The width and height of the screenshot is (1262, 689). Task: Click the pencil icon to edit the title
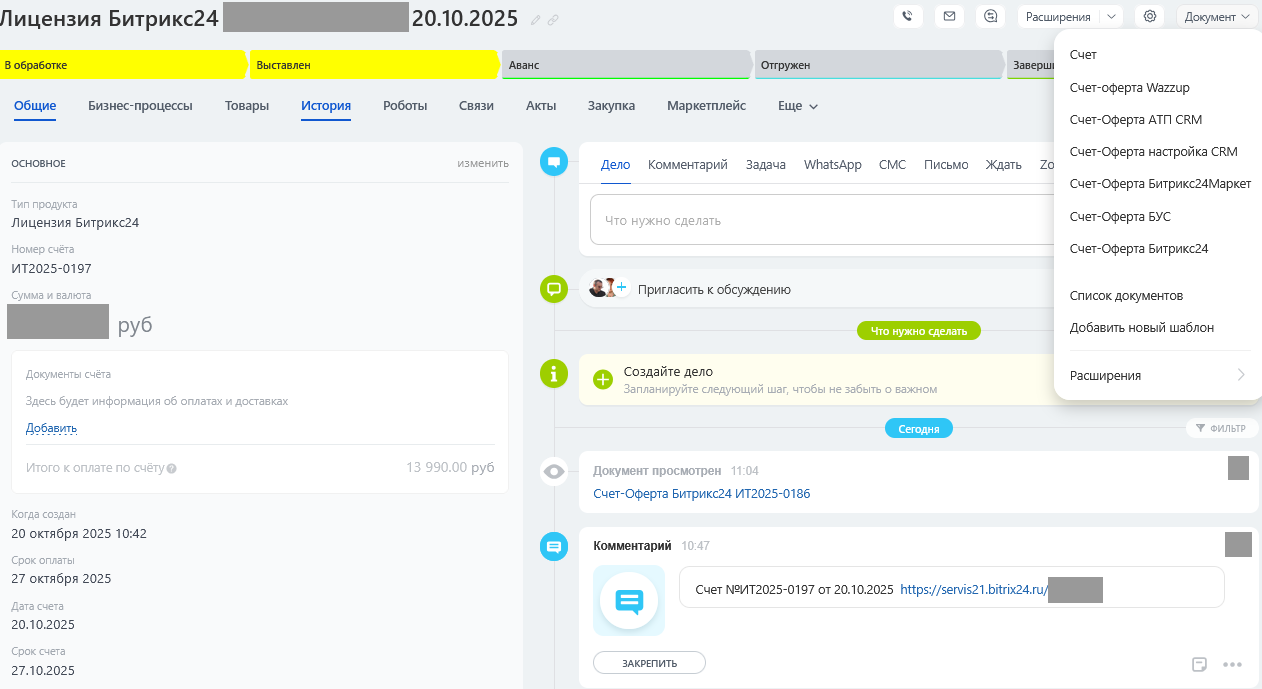click(536, 19)
